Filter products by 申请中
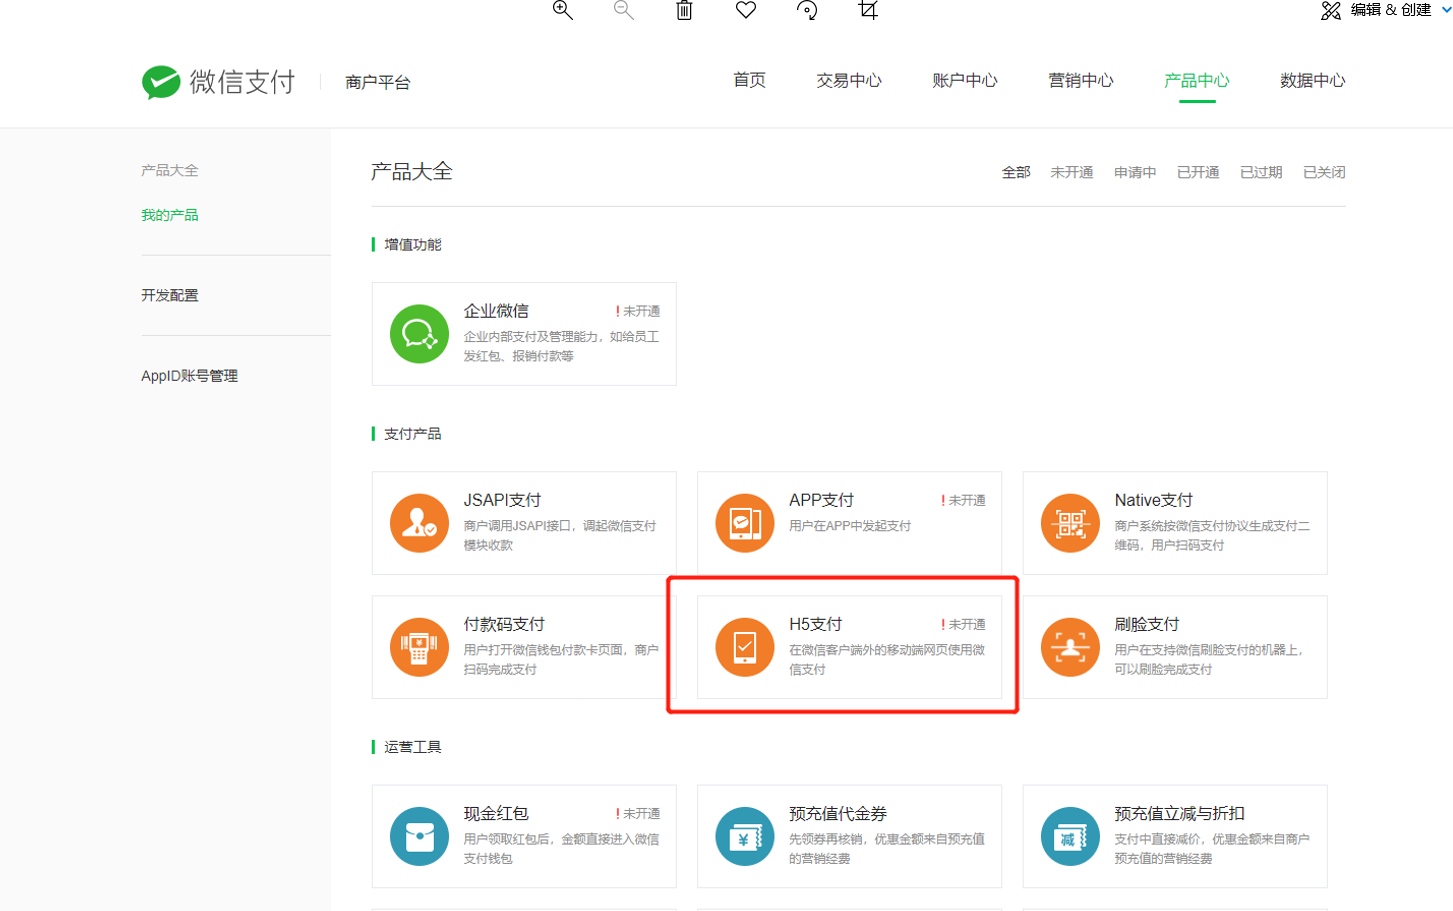1453x911 pixels. click(x=1135, y=172)
